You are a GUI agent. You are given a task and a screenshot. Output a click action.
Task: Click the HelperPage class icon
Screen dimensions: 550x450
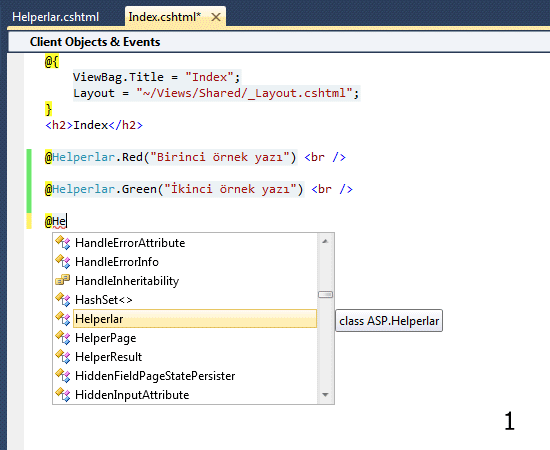point(63,337)
